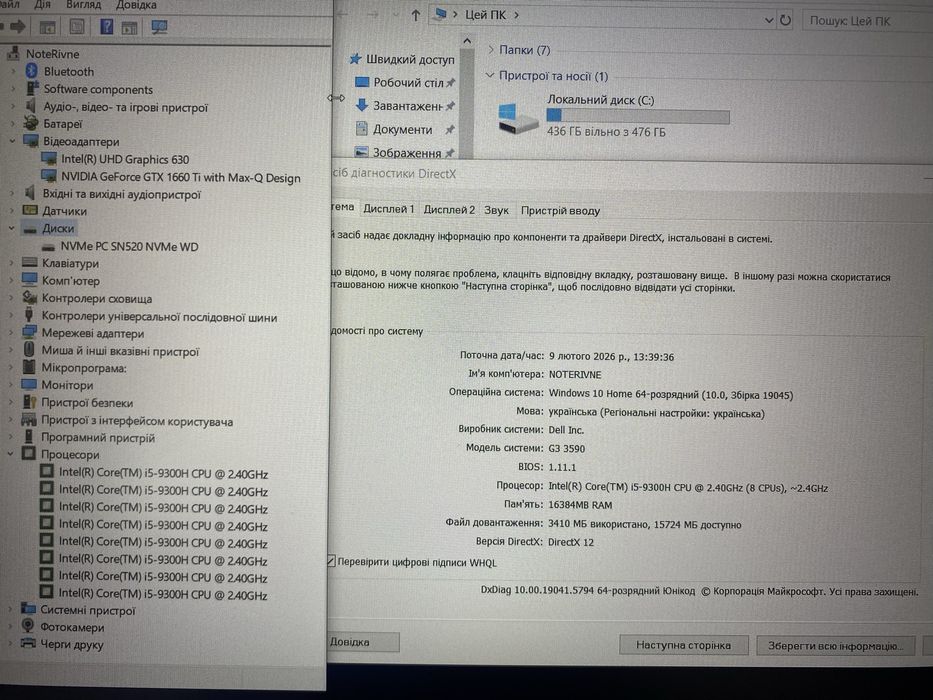Viewport: 933px width, 700px height.
Task: Click the Контролери сховища icon
Action: 30,298
